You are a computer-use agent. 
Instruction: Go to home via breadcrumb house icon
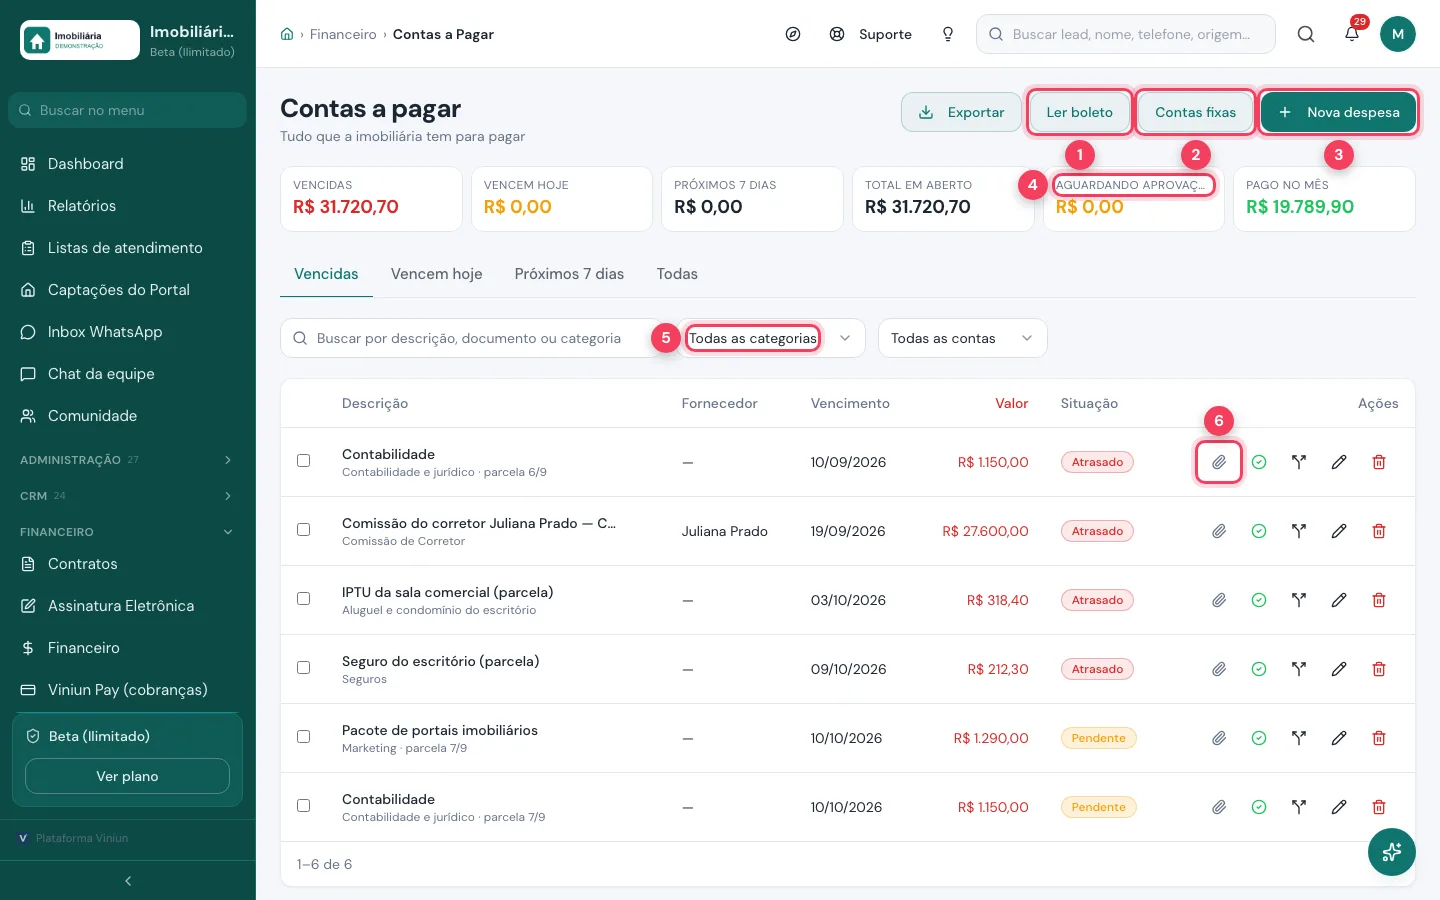(287, 34)
